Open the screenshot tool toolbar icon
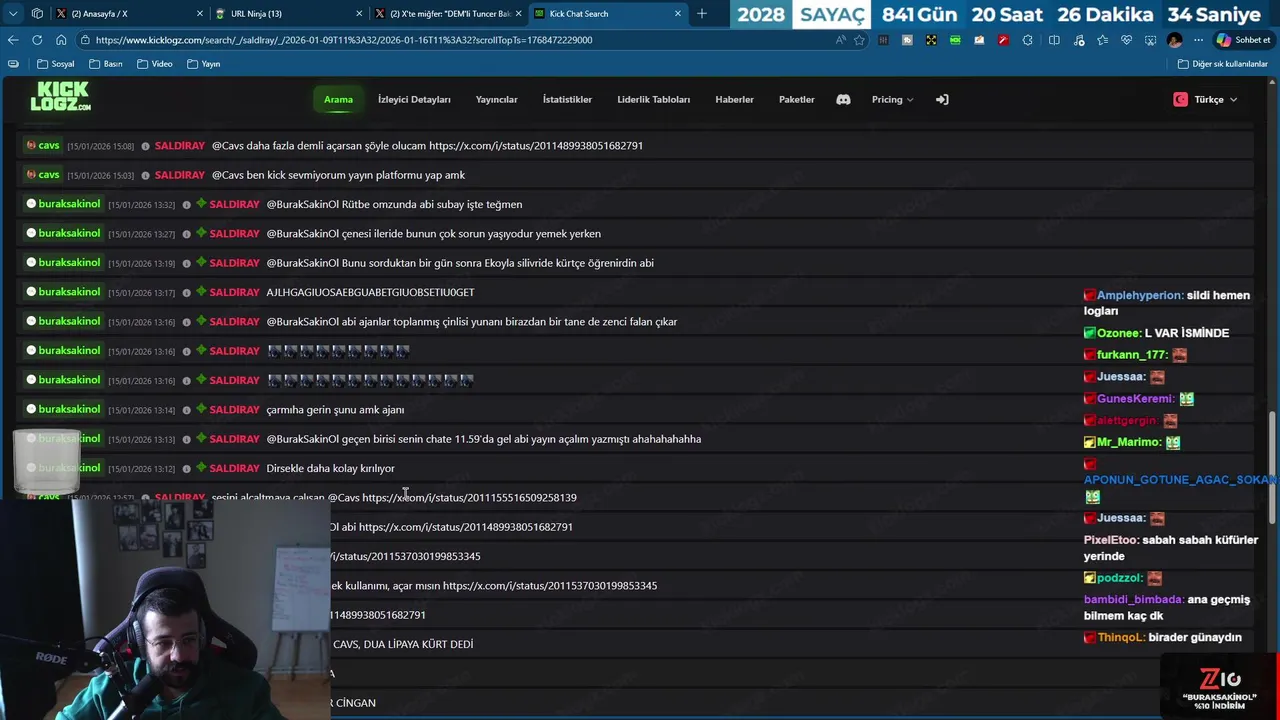This screenshot has width=1280, height=720. (x=1150, y=40)
